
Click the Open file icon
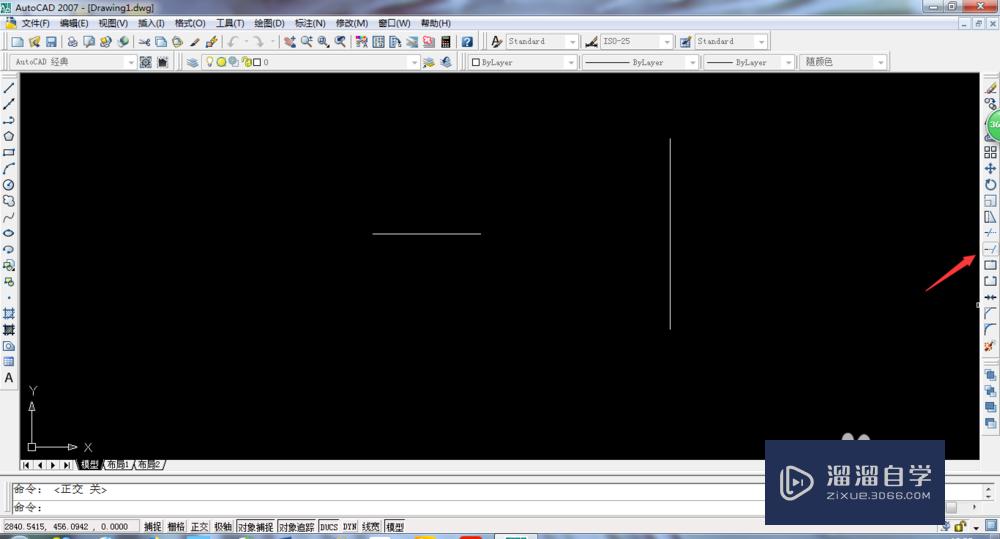34,41
